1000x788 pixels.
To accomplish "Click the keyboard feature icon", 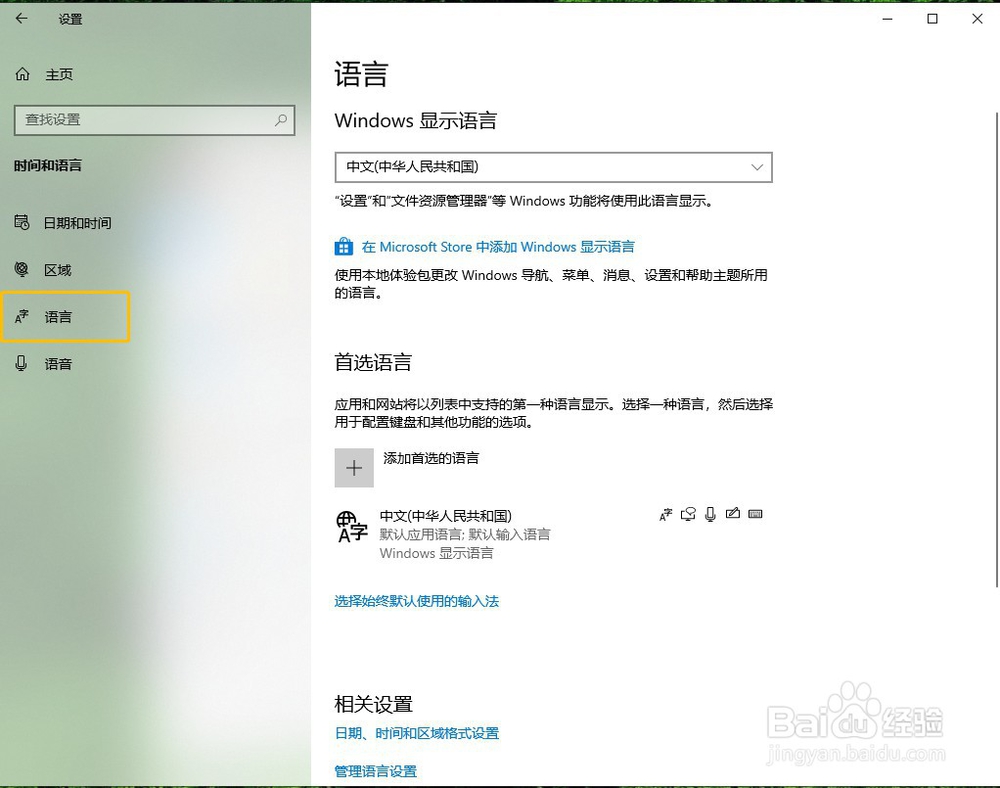I will [x=755, y=514].
